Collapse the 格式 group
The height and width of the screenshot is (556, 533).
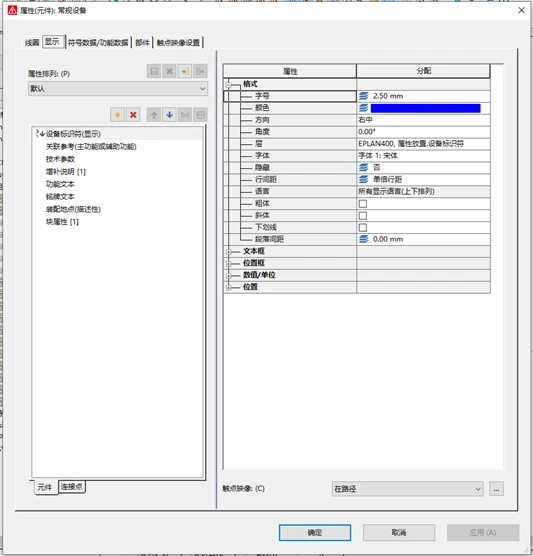coord(229,85)
